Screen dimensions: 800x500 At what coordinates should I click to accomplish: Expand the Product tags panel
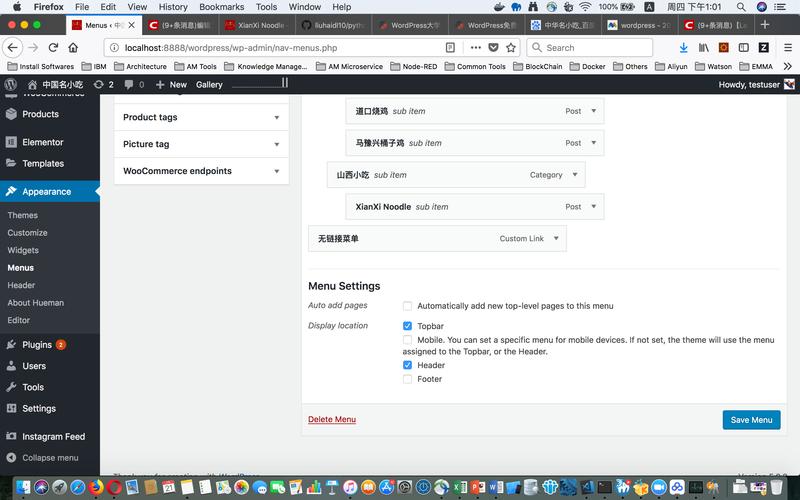coord(277,117)
